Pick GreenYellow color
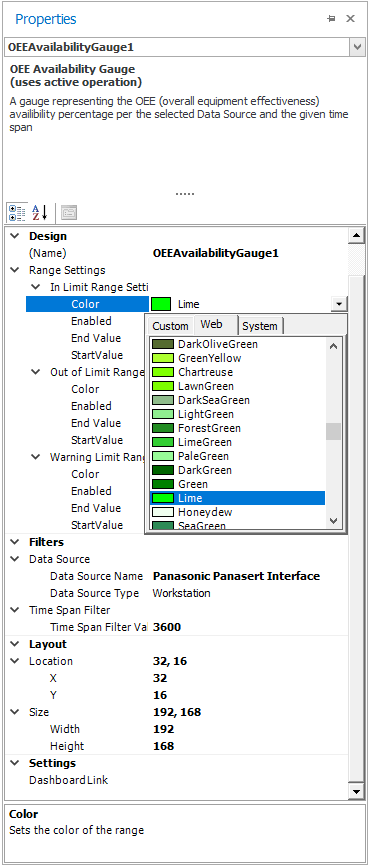The height and width of the screenshot is (865, 371). pyautogui.click(x=238, y=358)
